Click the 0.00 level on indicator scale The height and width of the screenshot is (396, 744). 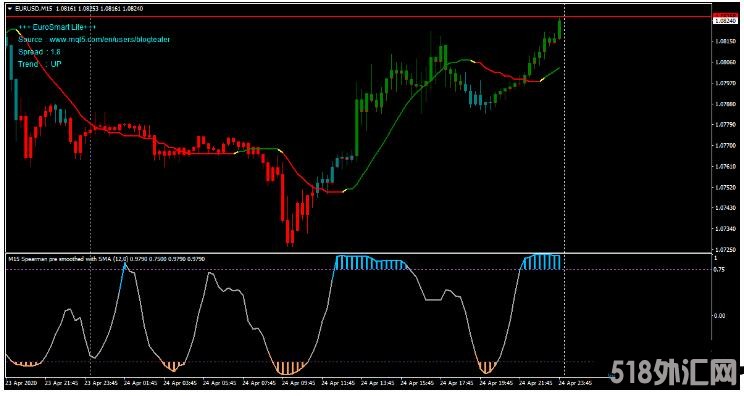click(719, 315)
